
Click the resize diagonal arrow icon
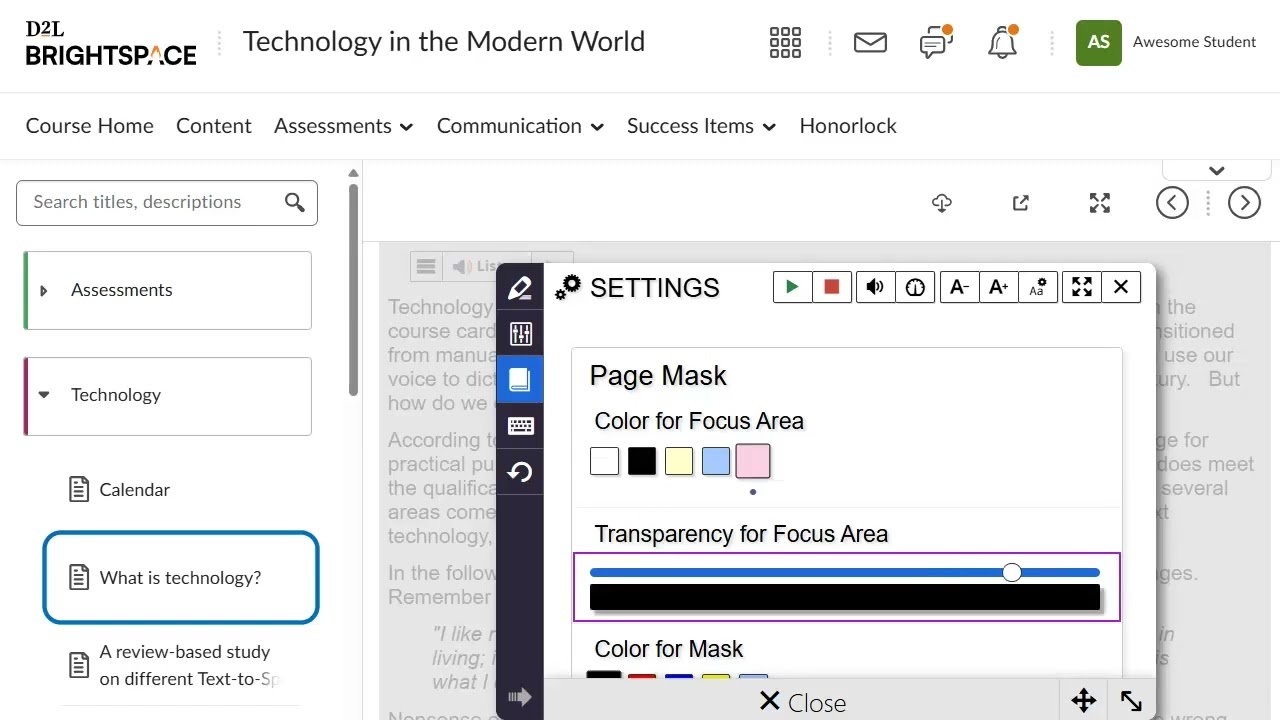point(1131,701)
